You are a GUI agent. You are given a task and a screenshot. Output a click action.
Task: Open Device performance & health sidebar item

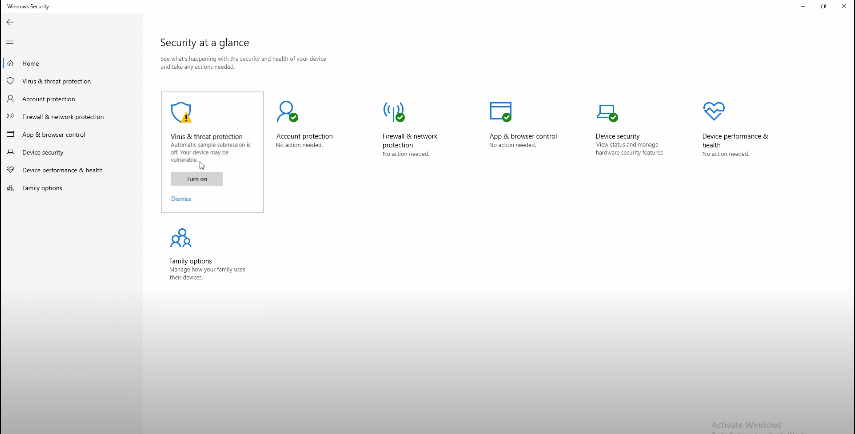[62, 170]
